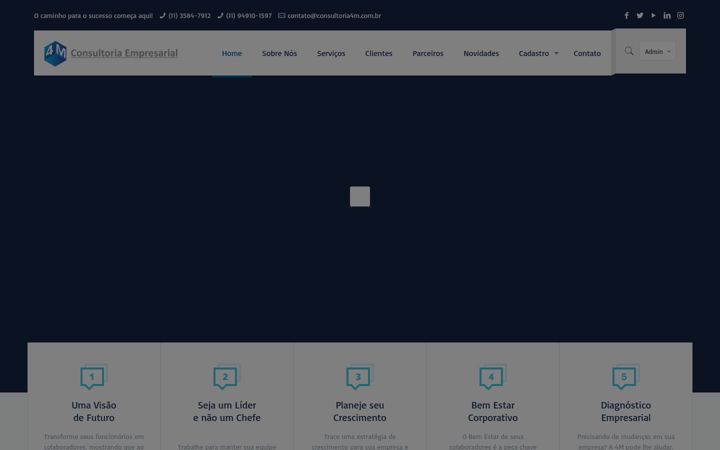720x450 pixels.
Task: Click the 4M cube logo
Action: (x=55, y=53)
